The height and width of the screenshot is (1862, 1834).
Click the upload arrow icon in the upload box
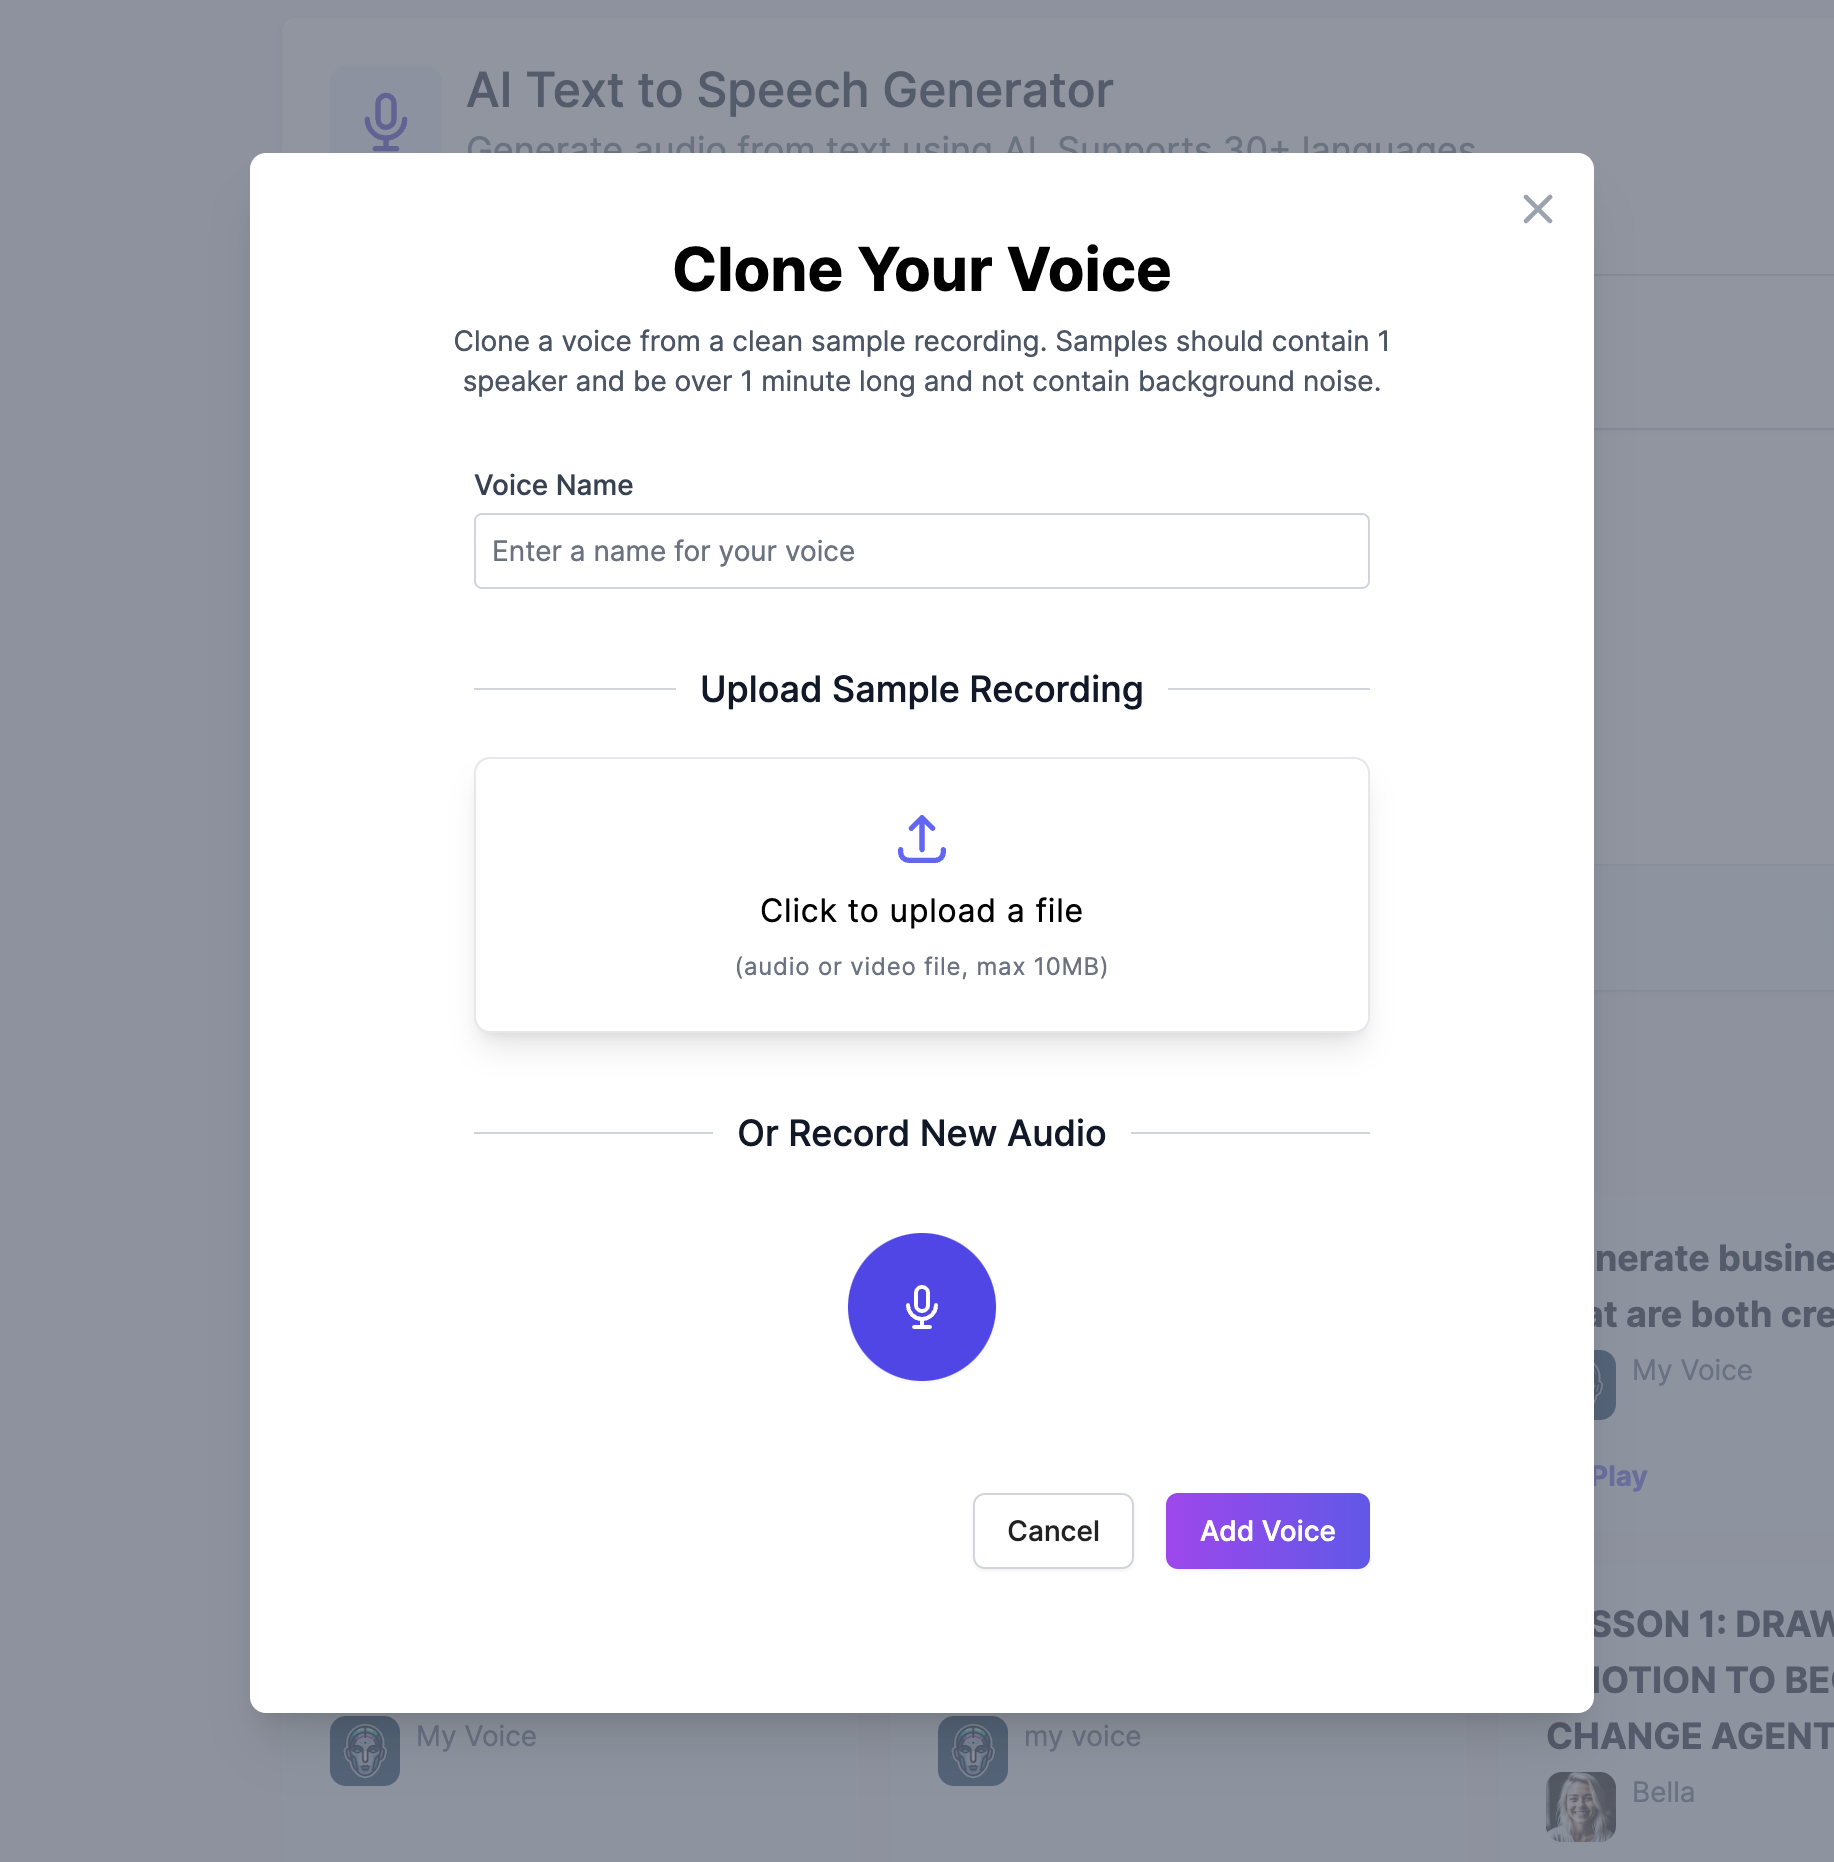pyautogui.click(x=921, y=840)
